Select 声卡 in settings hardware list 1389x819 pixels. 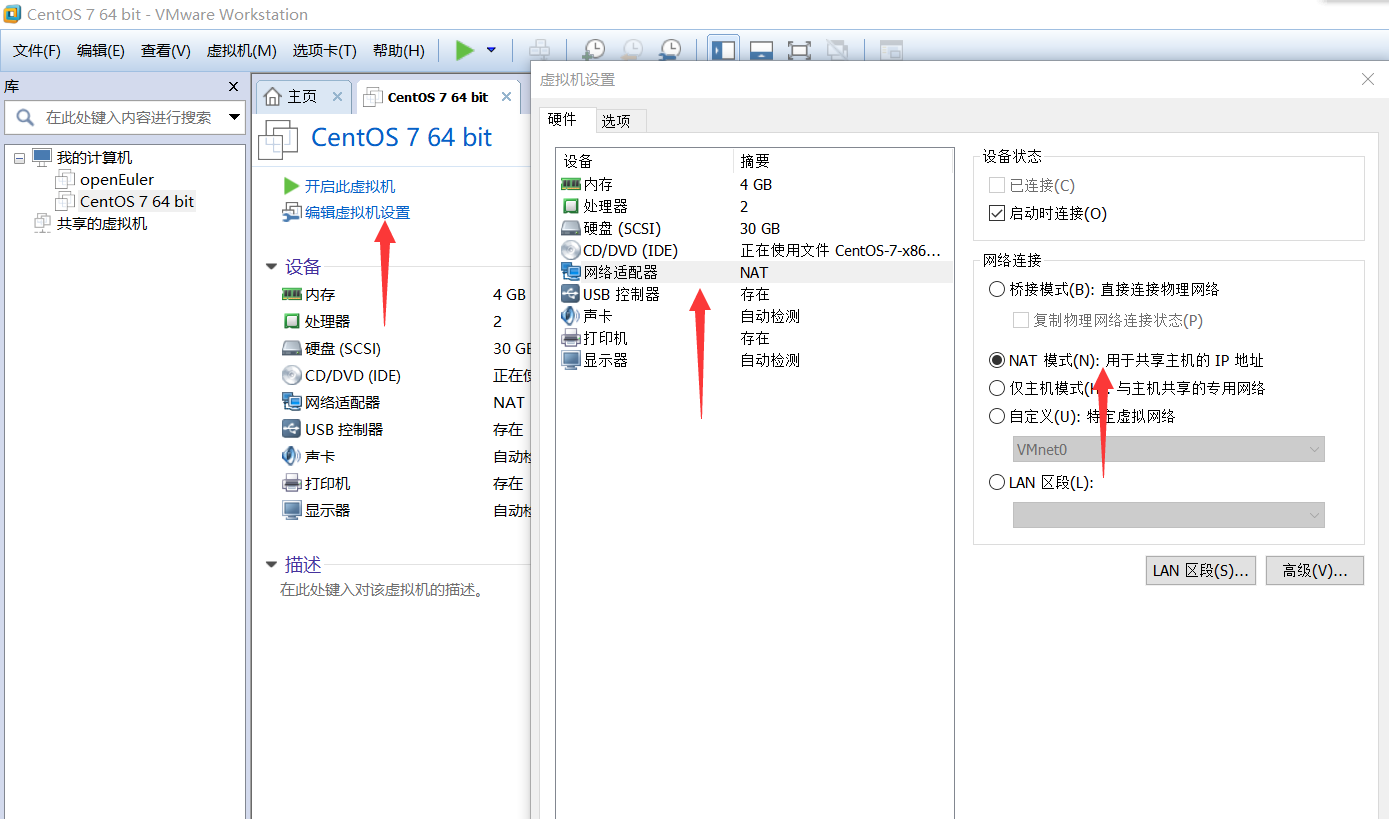pos(754,316)
